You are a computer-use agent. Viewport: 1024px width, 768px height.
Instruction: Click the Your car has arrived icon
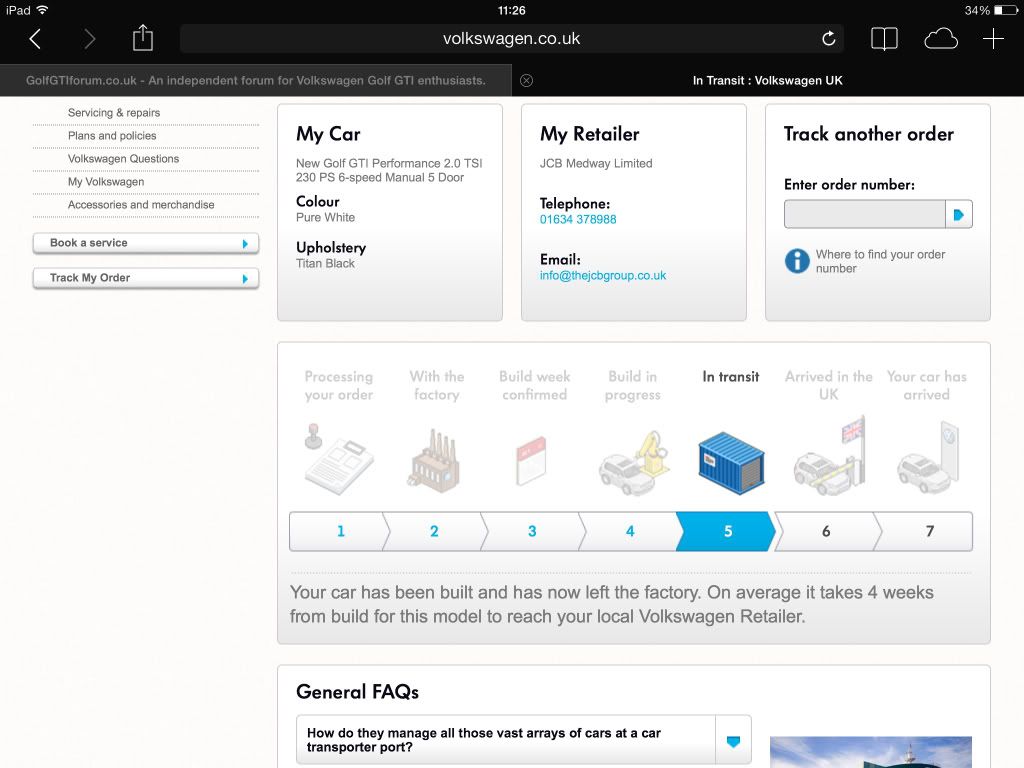pyautogui.click(x=927, y=457)
